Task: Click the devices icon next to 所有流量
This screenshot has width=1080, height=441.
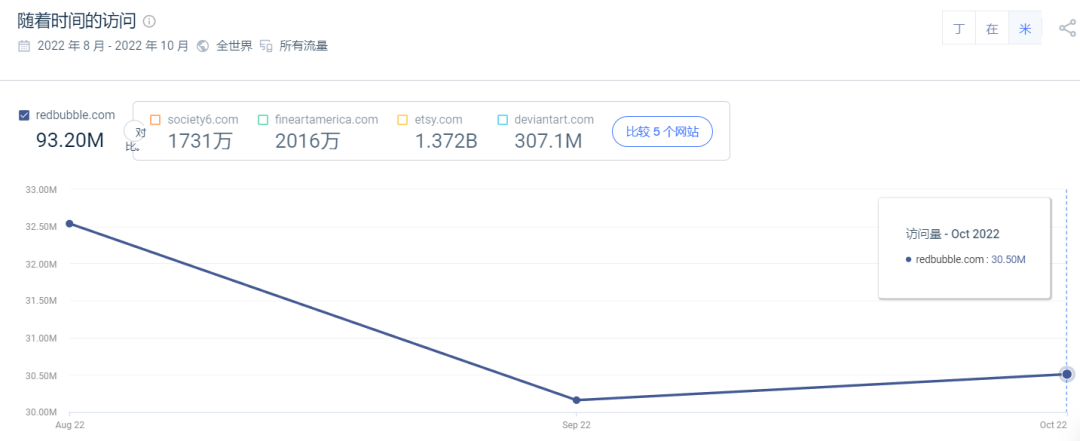Action: click(x=266, y=46)
